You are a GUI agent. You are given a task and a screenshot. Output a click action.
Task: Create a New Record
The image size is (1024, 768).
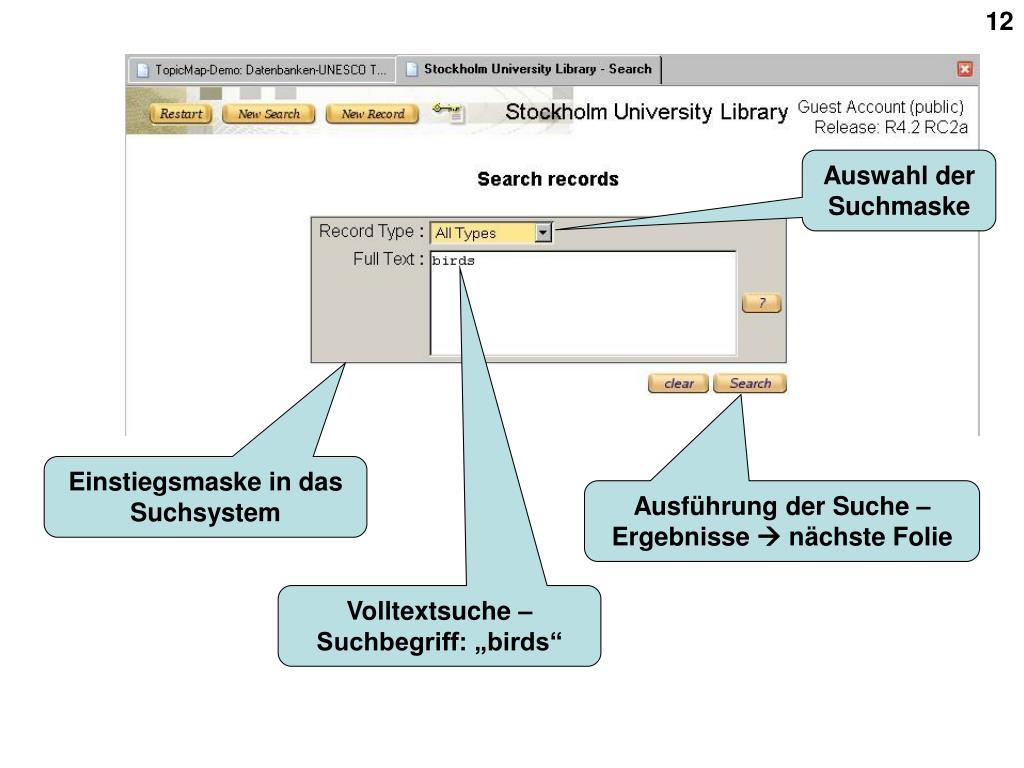372,114
